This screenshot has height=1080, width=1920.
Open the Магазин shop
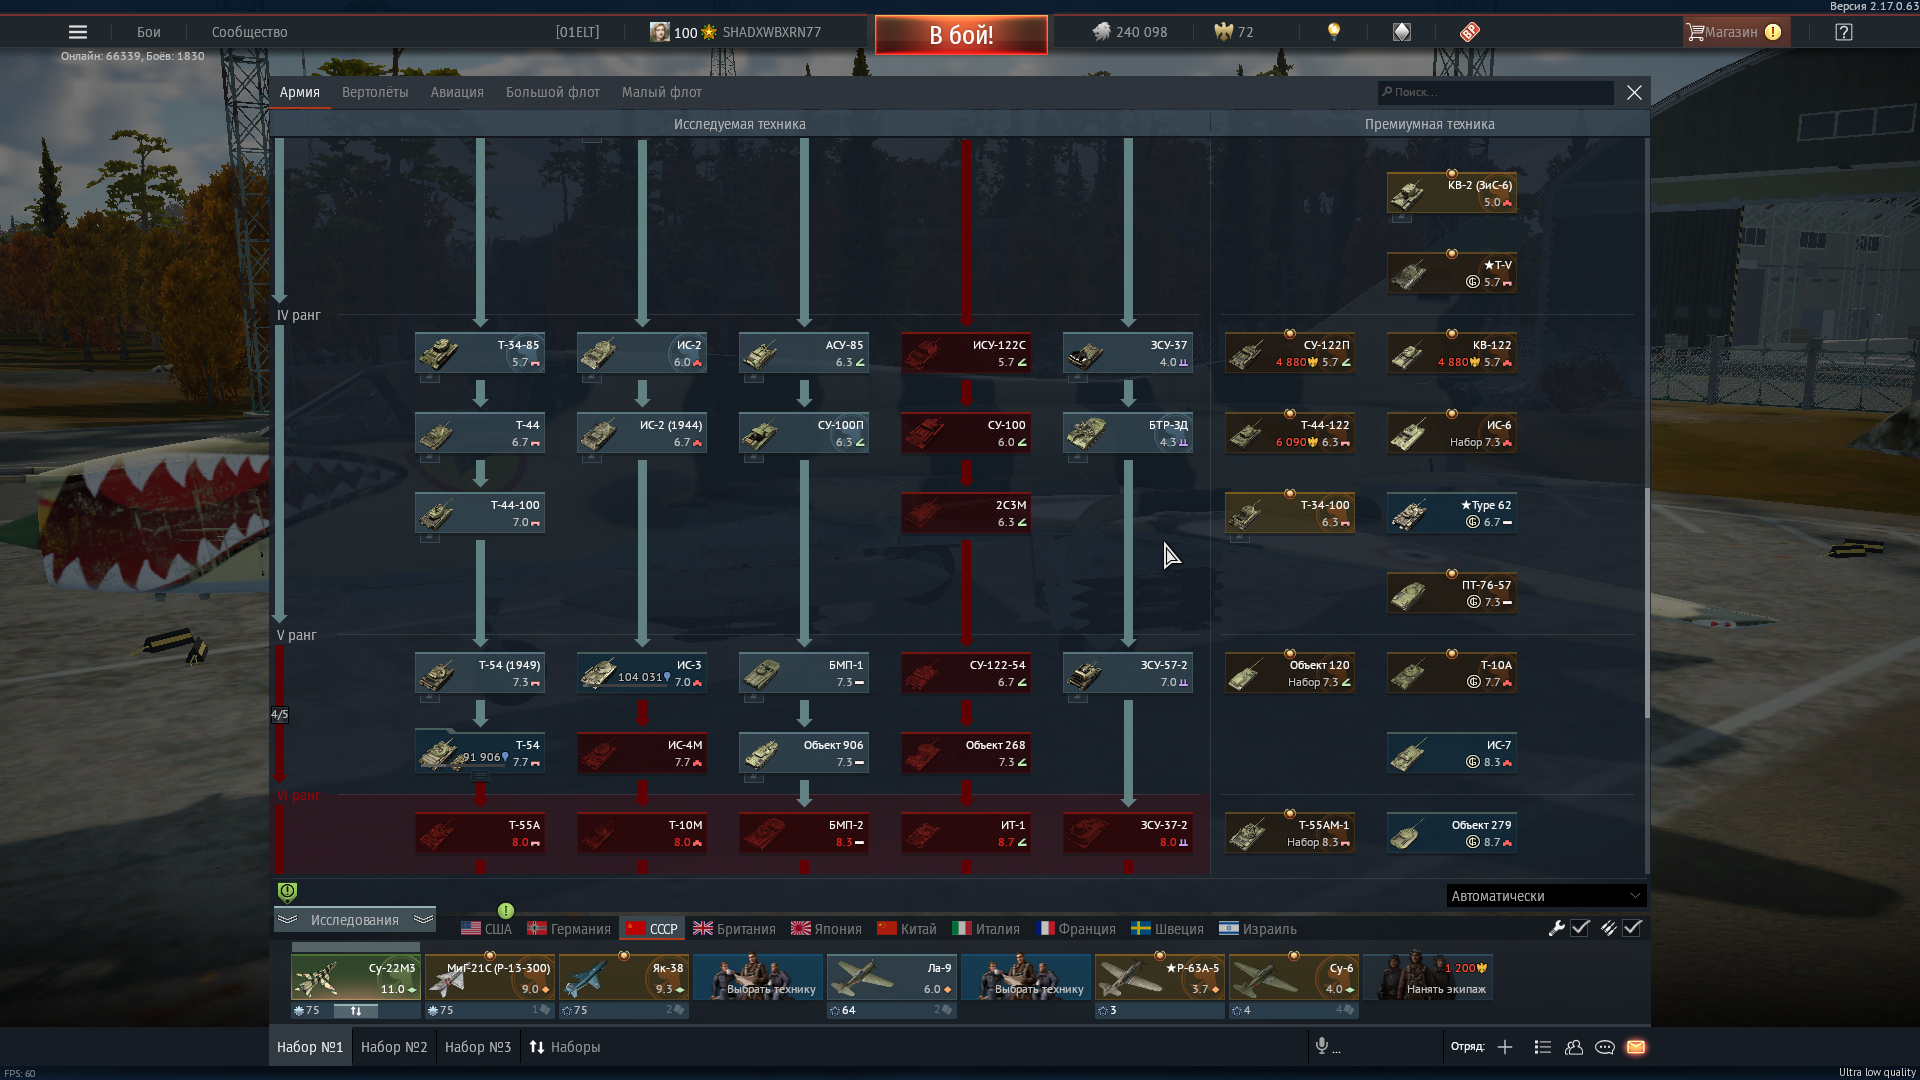pos(1734,32)
